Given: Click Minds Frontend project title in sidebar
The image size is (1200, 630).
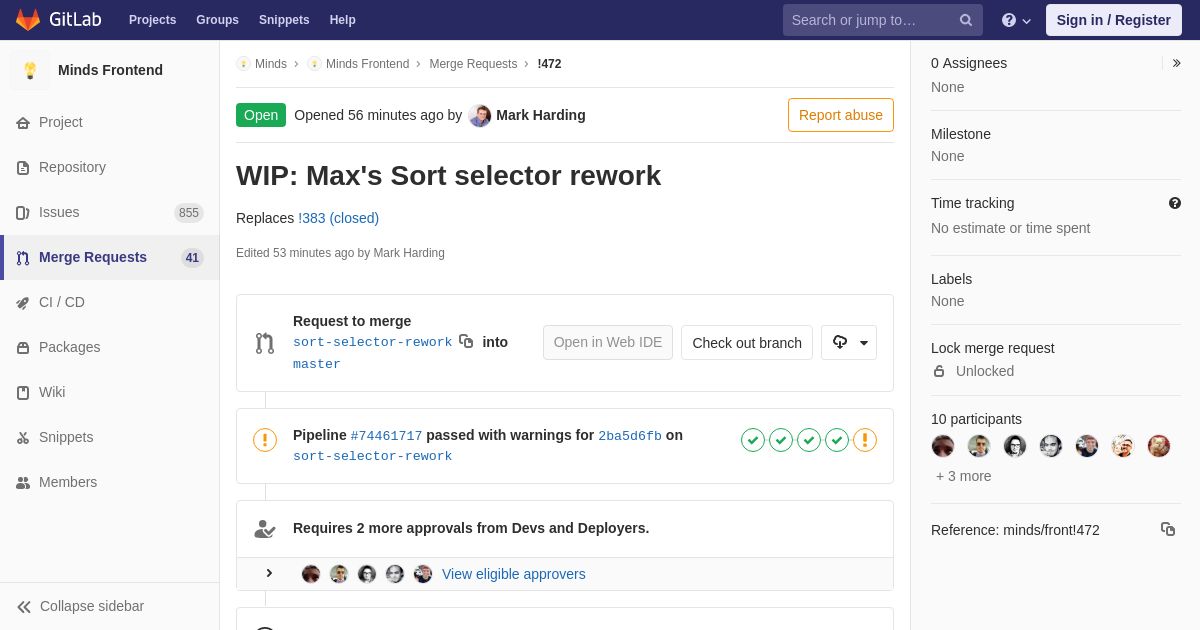Looking at the screenshot, I should 110,70.
